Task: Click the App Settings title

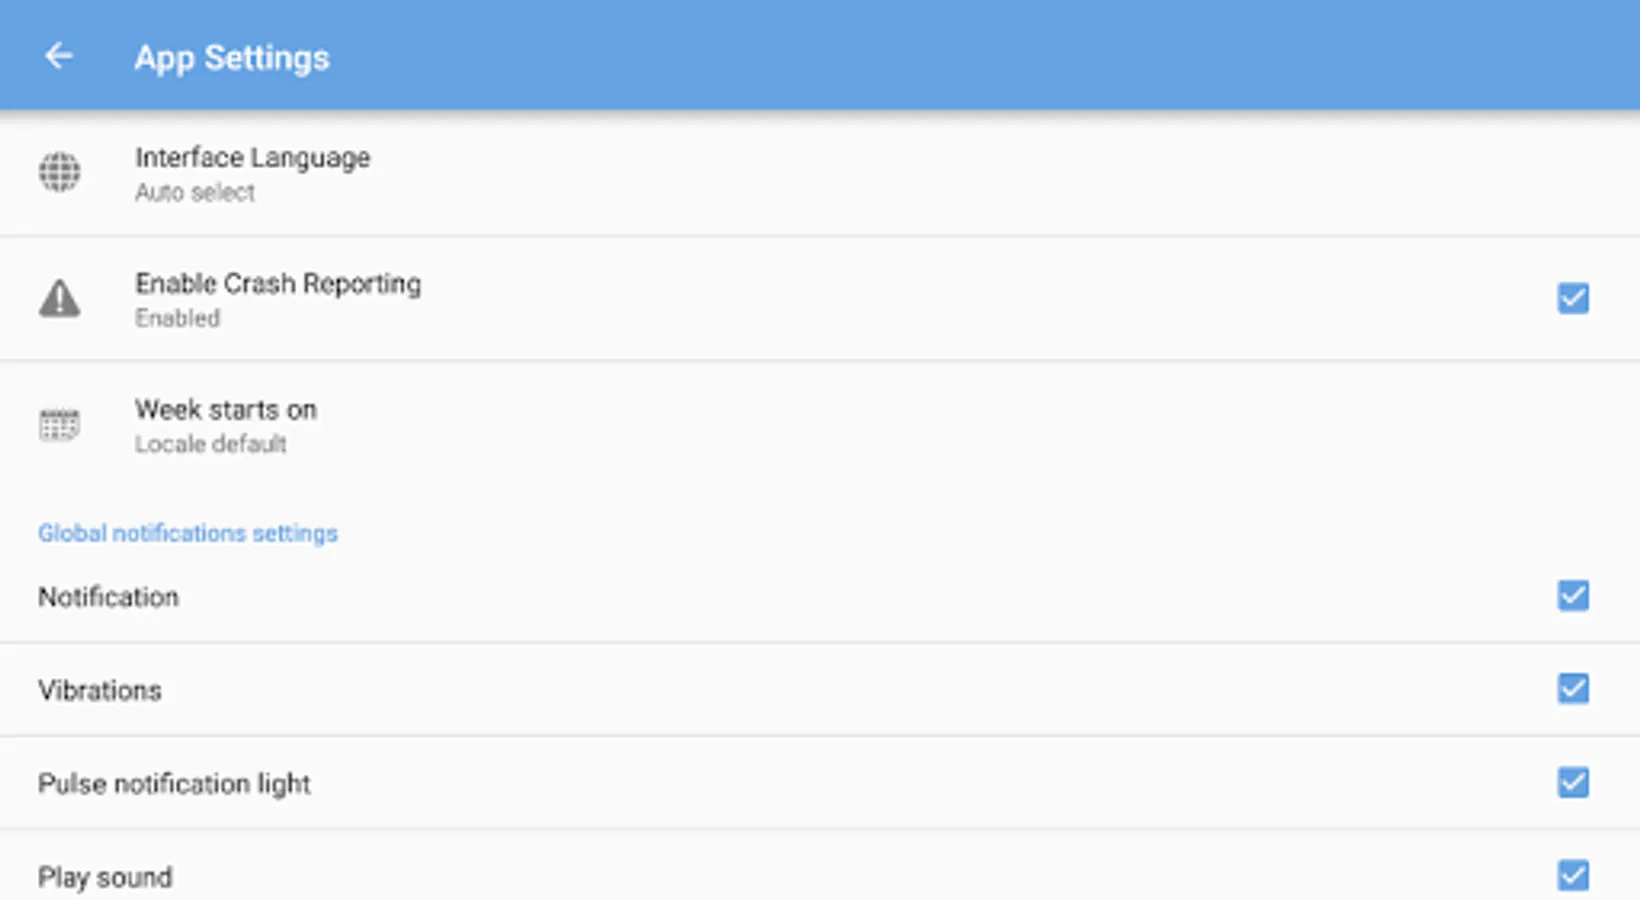Action: 232,58
